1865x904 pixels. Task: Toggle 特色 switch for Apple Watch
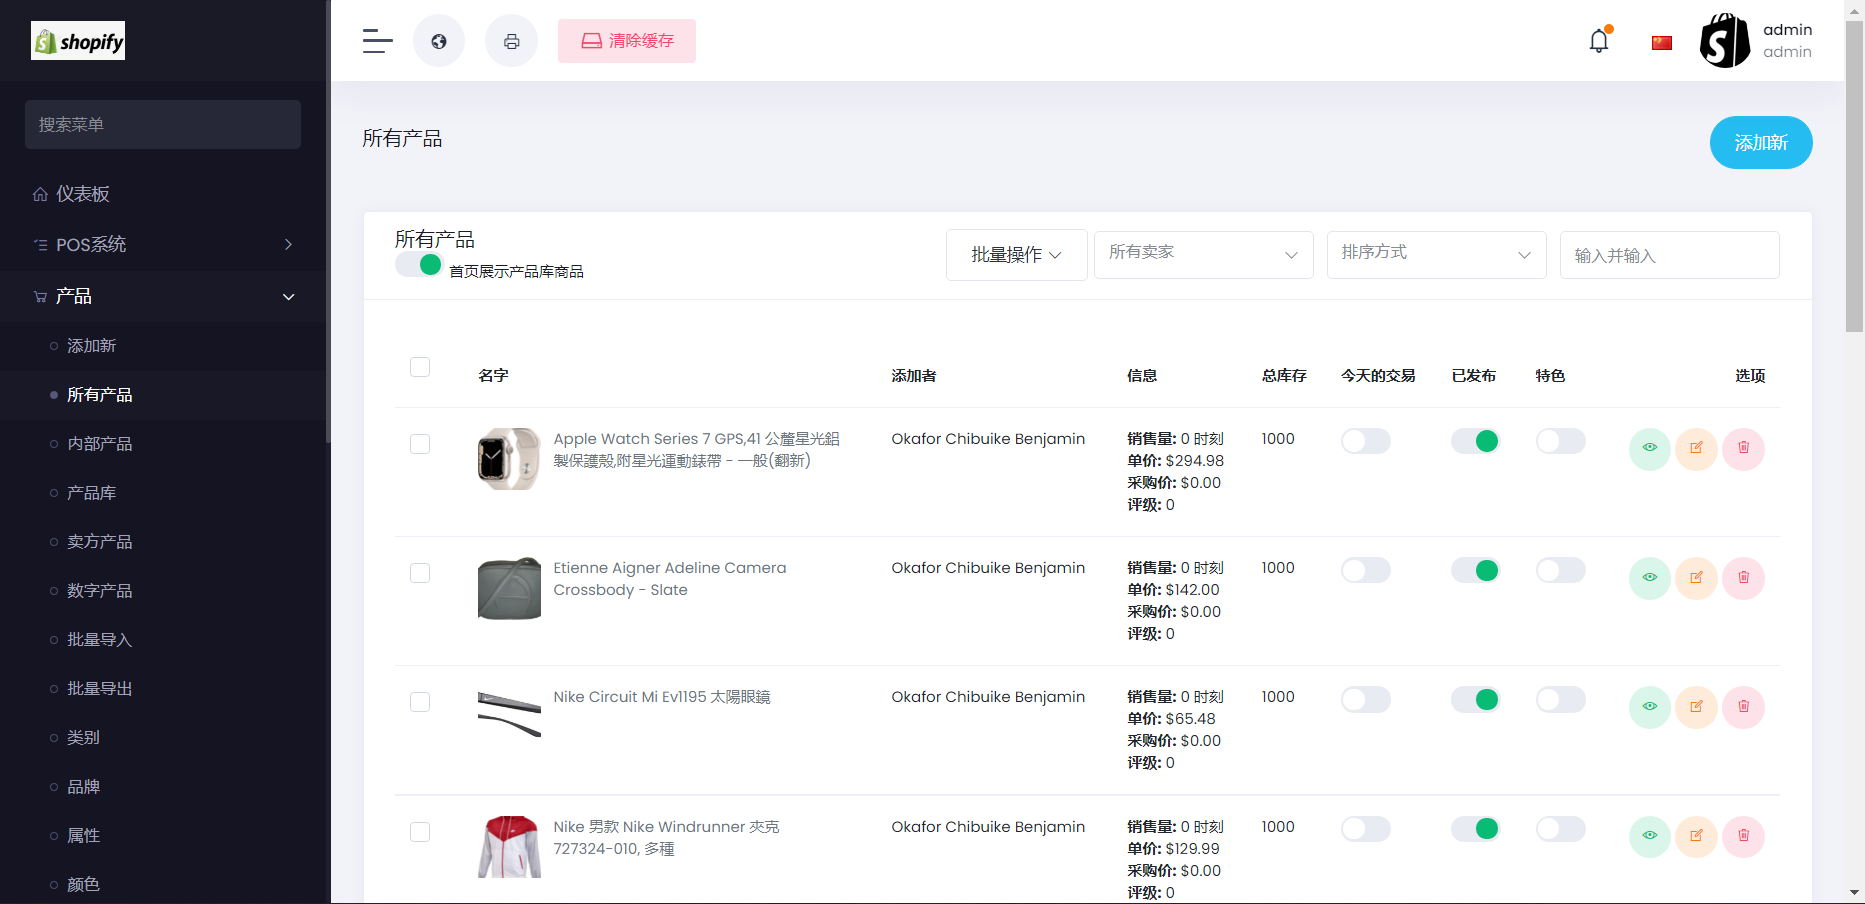1561,441
